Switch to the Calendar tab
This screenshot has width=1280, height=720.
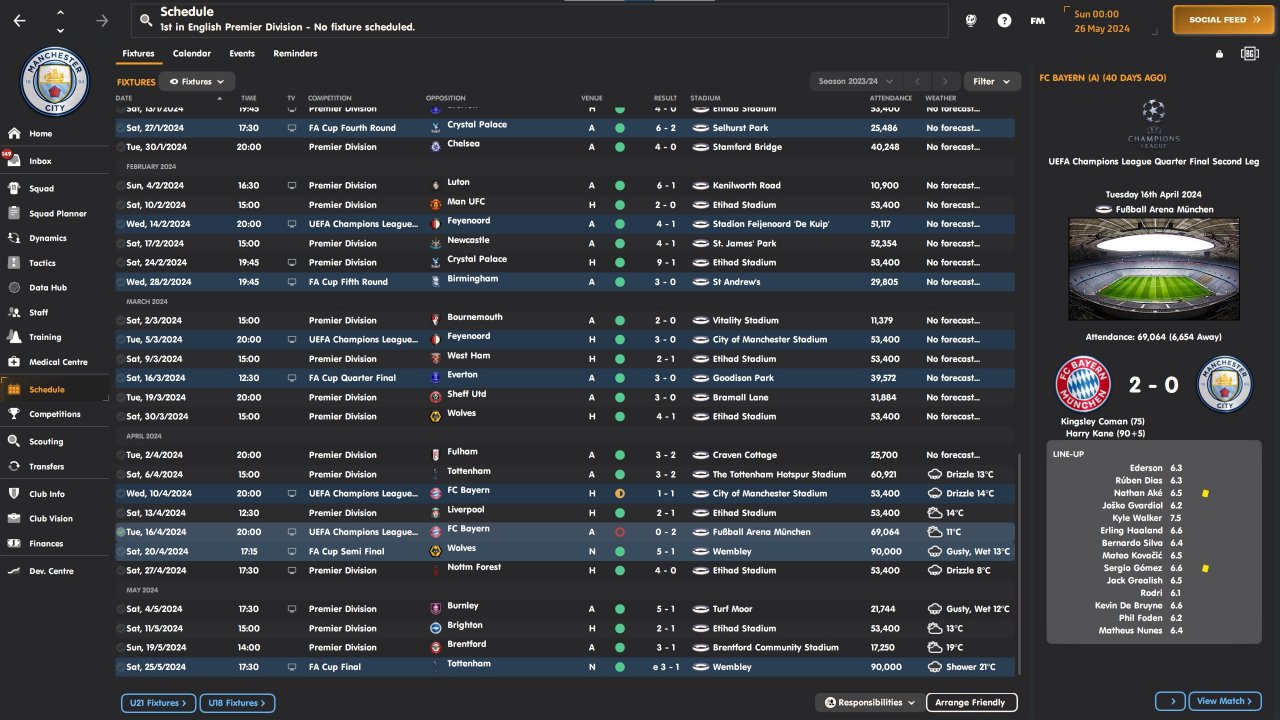pos(191,53)
